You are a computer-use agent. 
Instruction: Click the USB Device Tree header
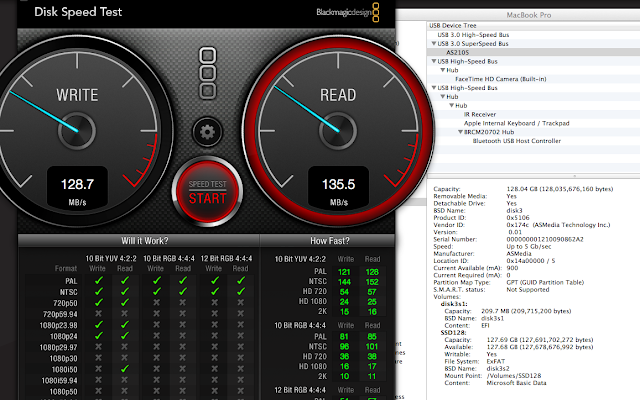click(533, 25)
